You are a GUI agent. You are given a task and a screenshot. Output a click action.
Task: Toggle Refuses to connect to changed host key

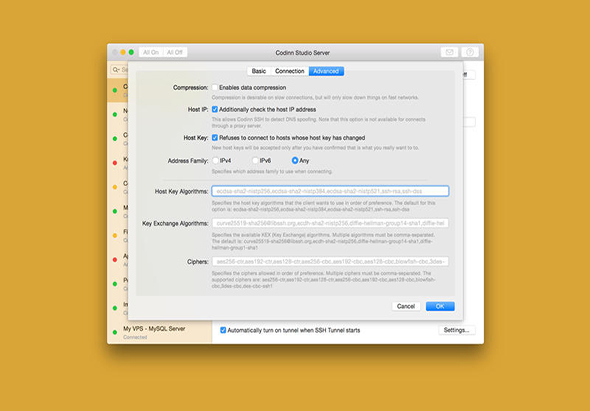215,138
